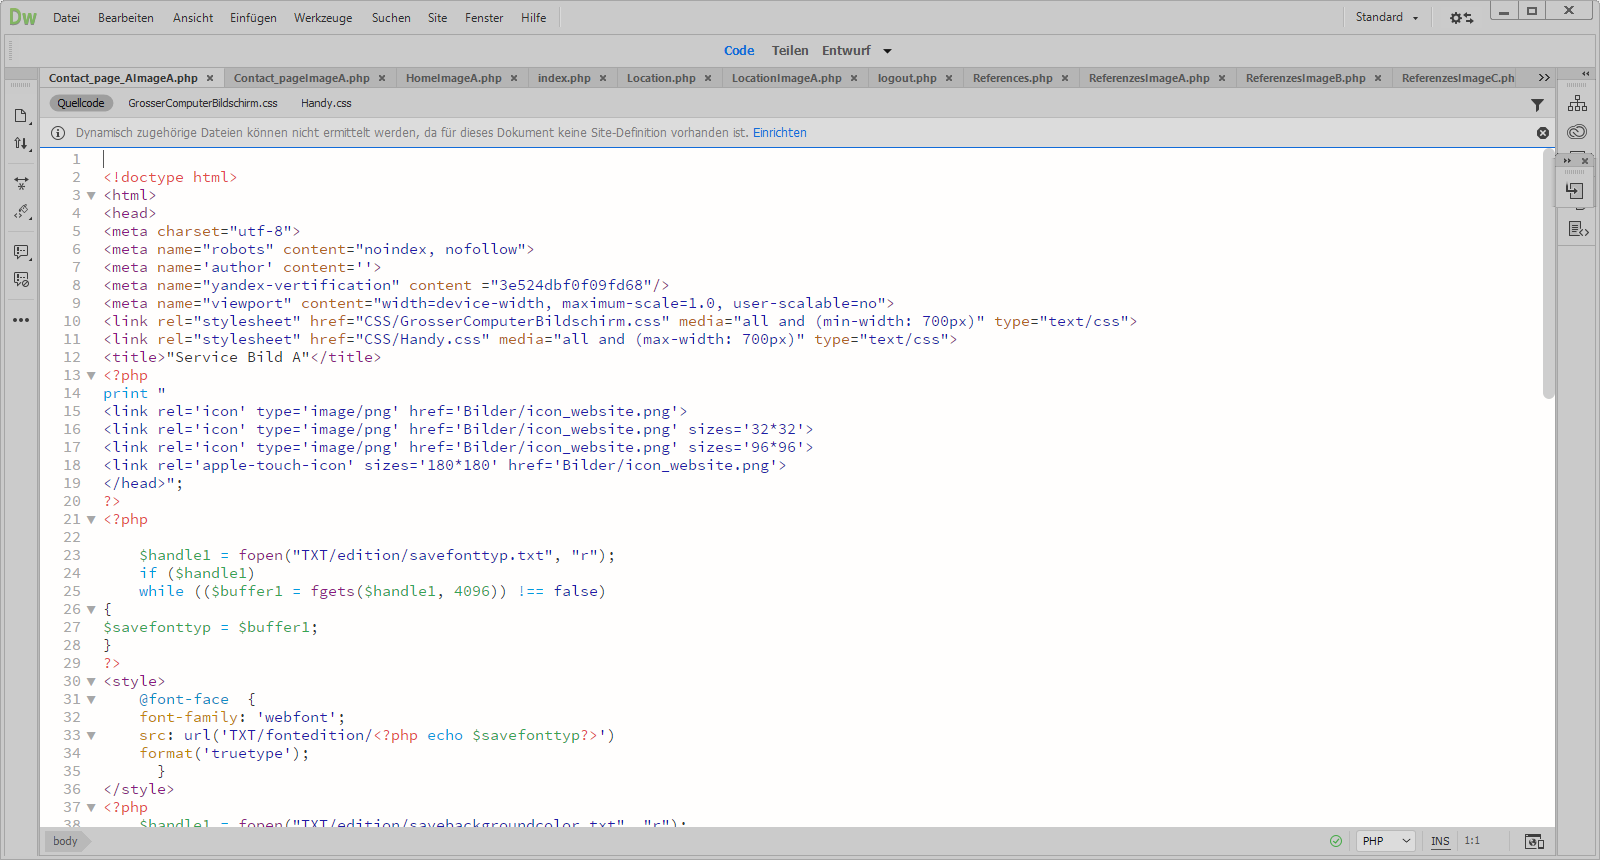This screenshot has width=1600, height=860.
Task: Collapse the style block on line 30
Action: [91, 682]
